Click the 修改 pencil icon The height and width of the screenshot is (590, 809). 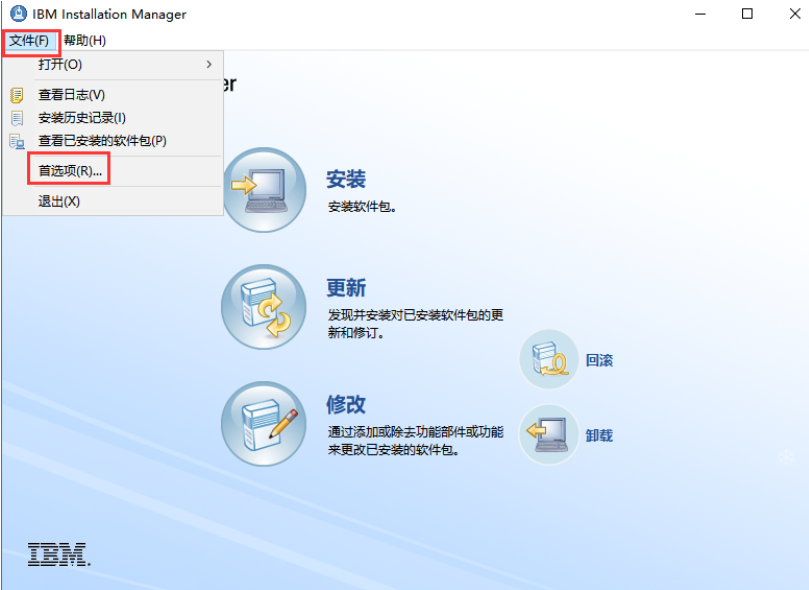(264, 424)
